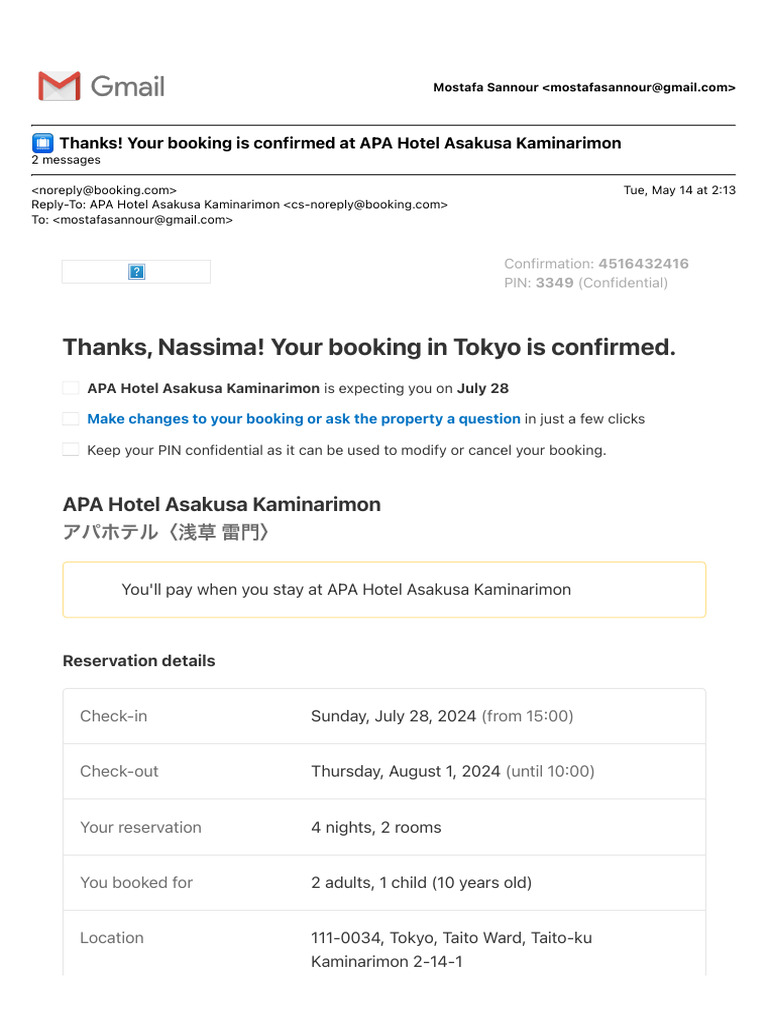The image size is (768, 1024).
Task: Click the Check-in date row
Action: point(384,716)
